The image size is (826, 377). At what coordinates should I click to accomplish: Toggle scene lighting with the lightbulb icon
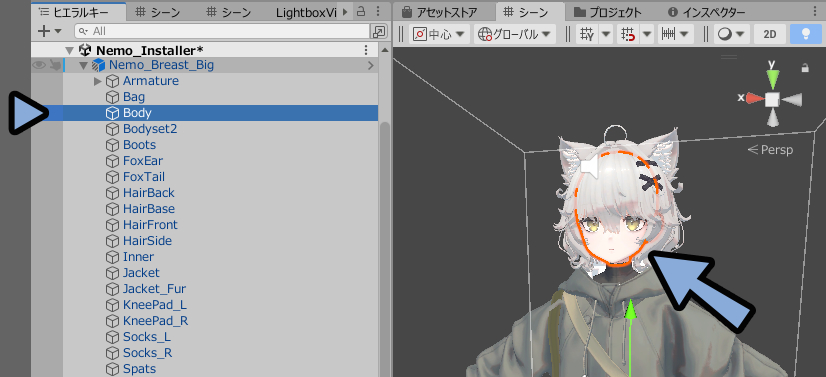click(x=805, y=35)
